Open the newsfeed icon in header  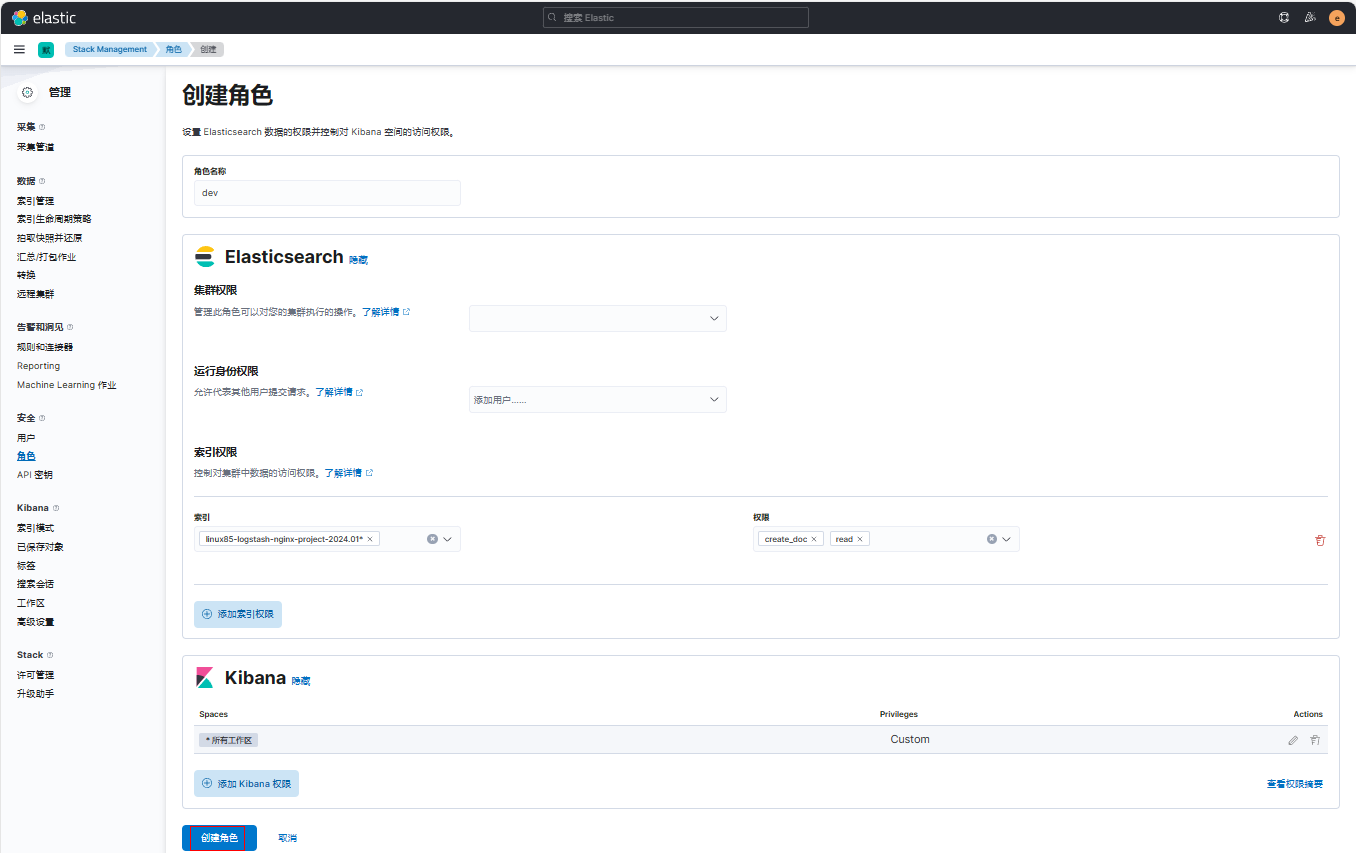[1310, 18]
